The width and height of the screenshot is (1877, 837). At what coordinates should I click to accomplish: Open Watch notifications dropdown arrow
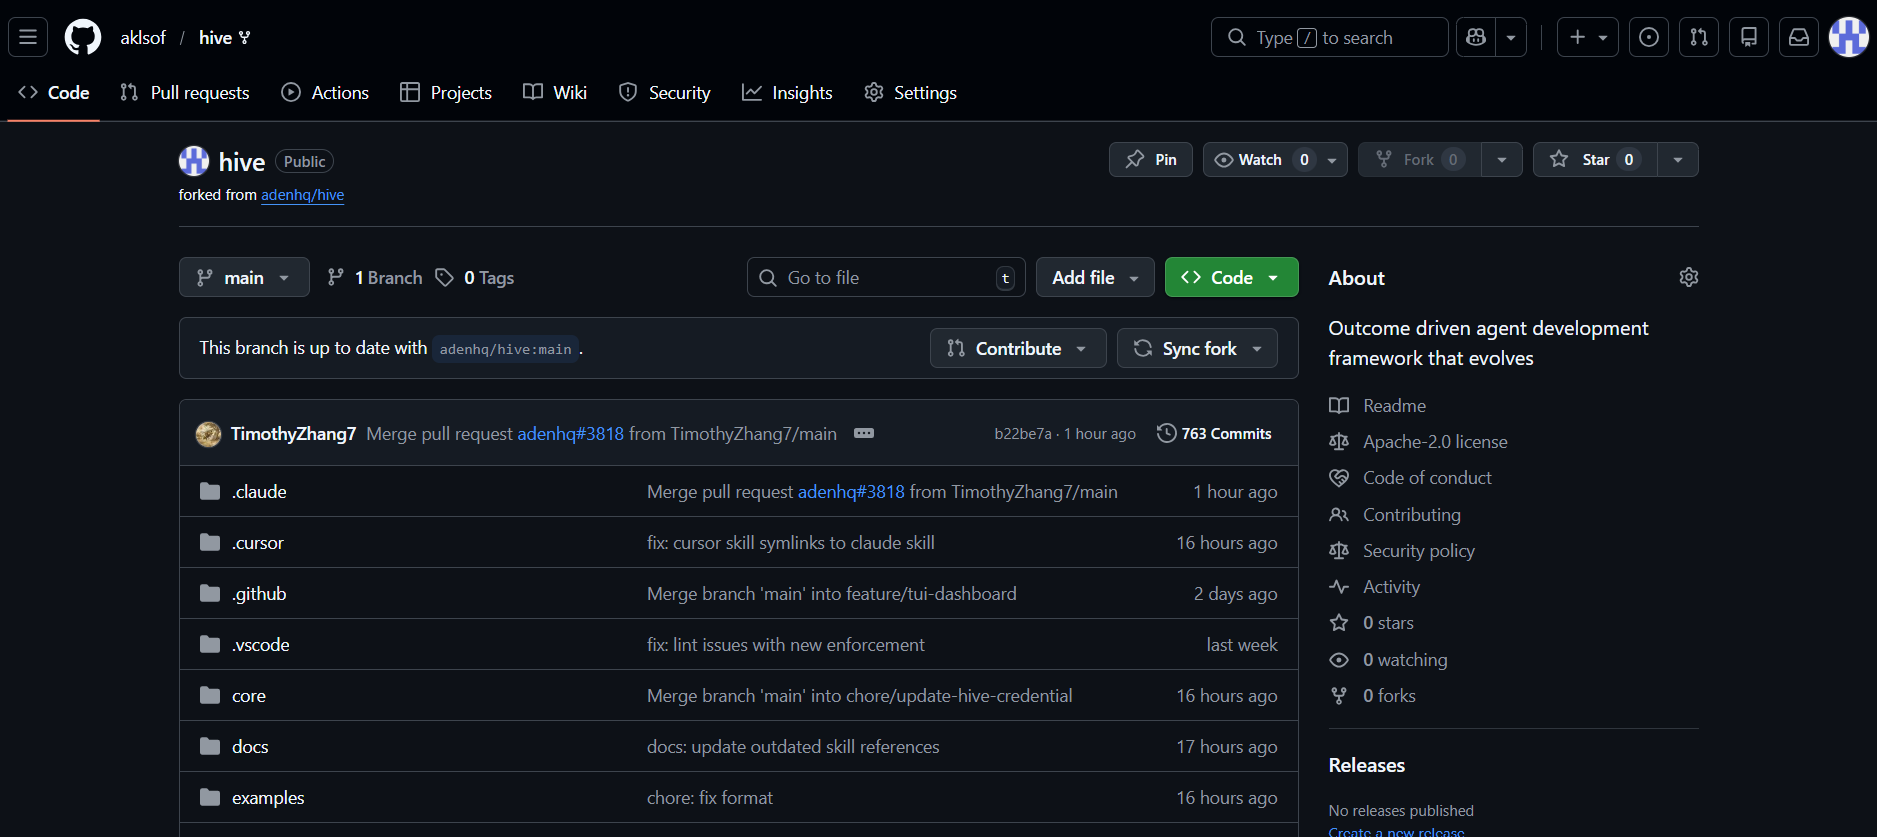(1332, 160)
